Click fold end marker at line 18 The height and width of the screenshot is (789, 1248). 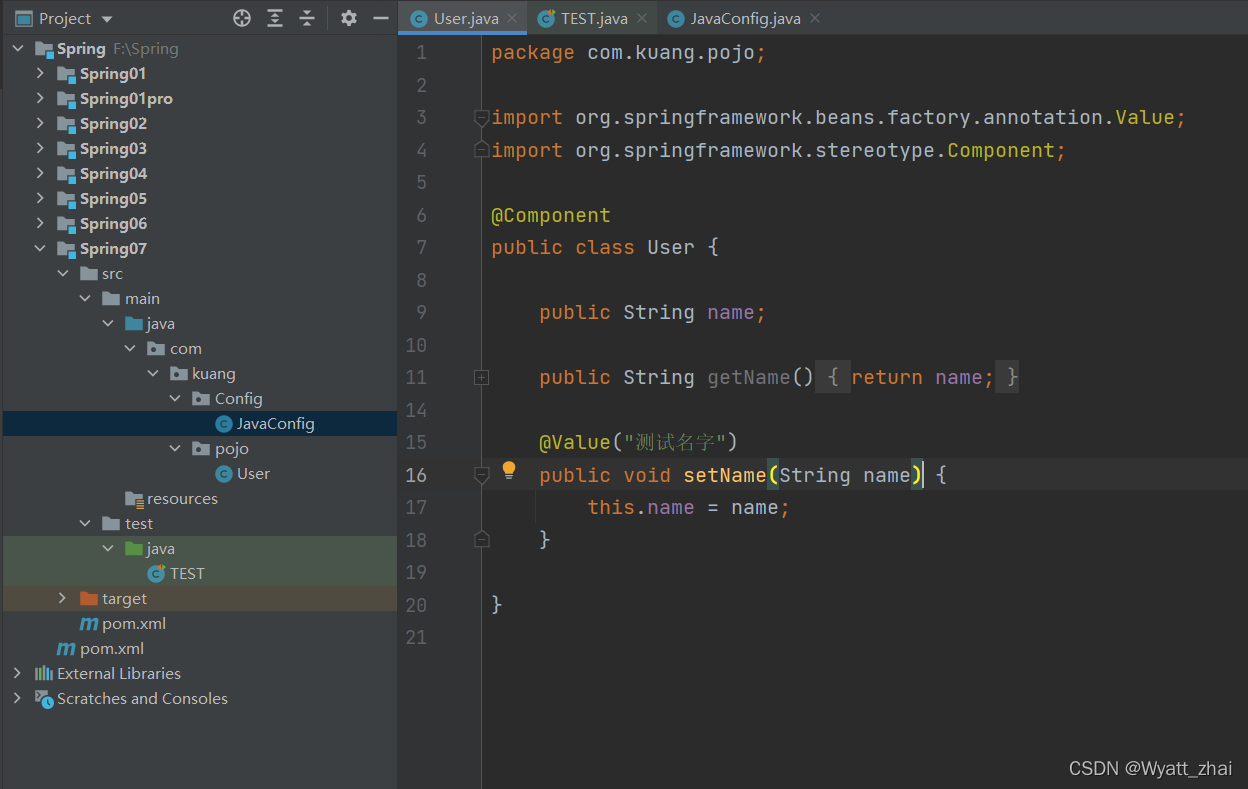coord(481,539)
